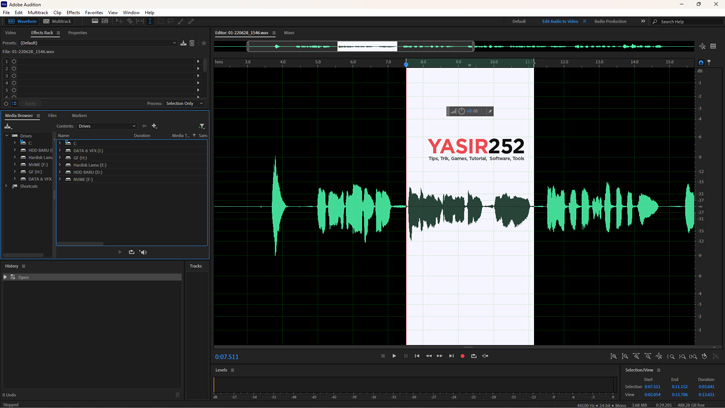Select the Razor tool in toolbar
Screen dimensions: 725x408
[130, 21]
